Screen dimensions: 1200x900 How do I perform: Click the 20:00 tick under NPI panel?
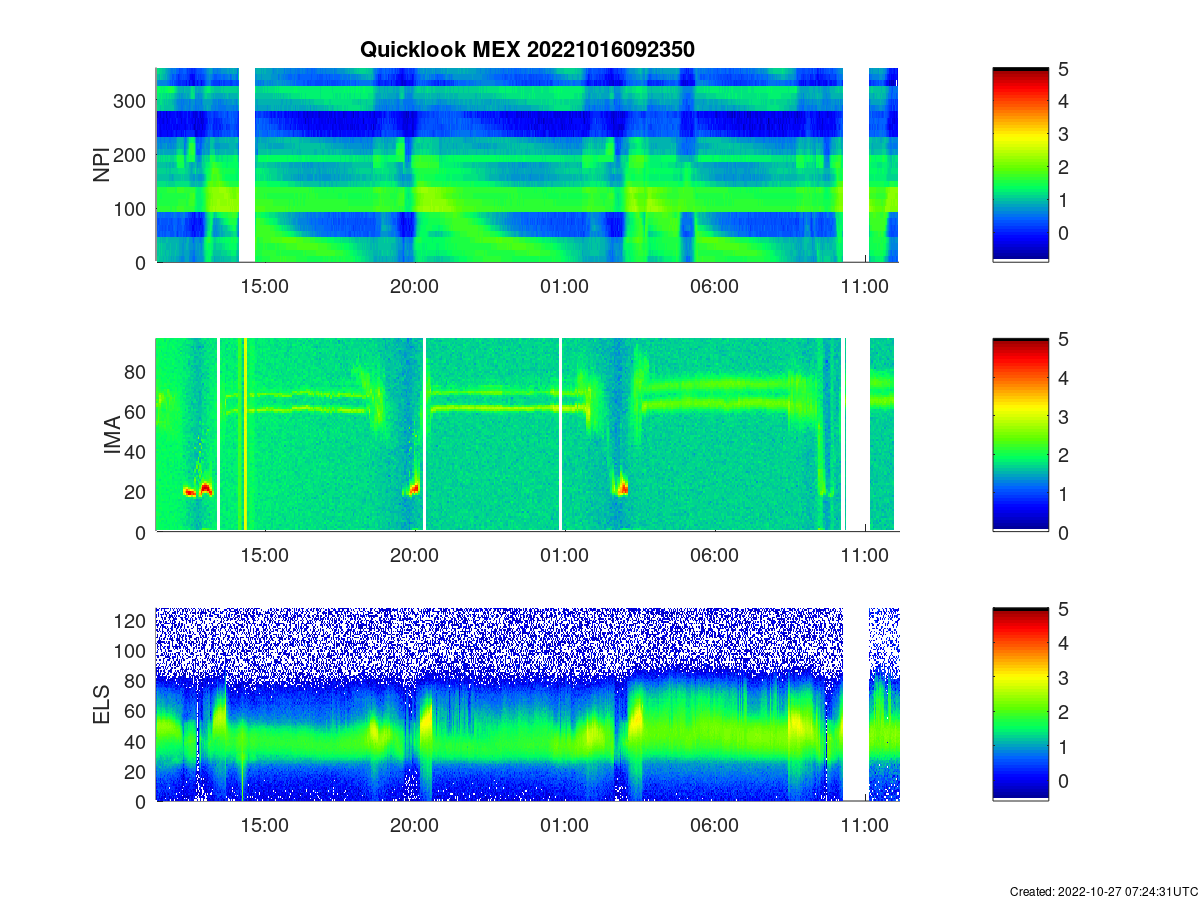click(415, 286)
